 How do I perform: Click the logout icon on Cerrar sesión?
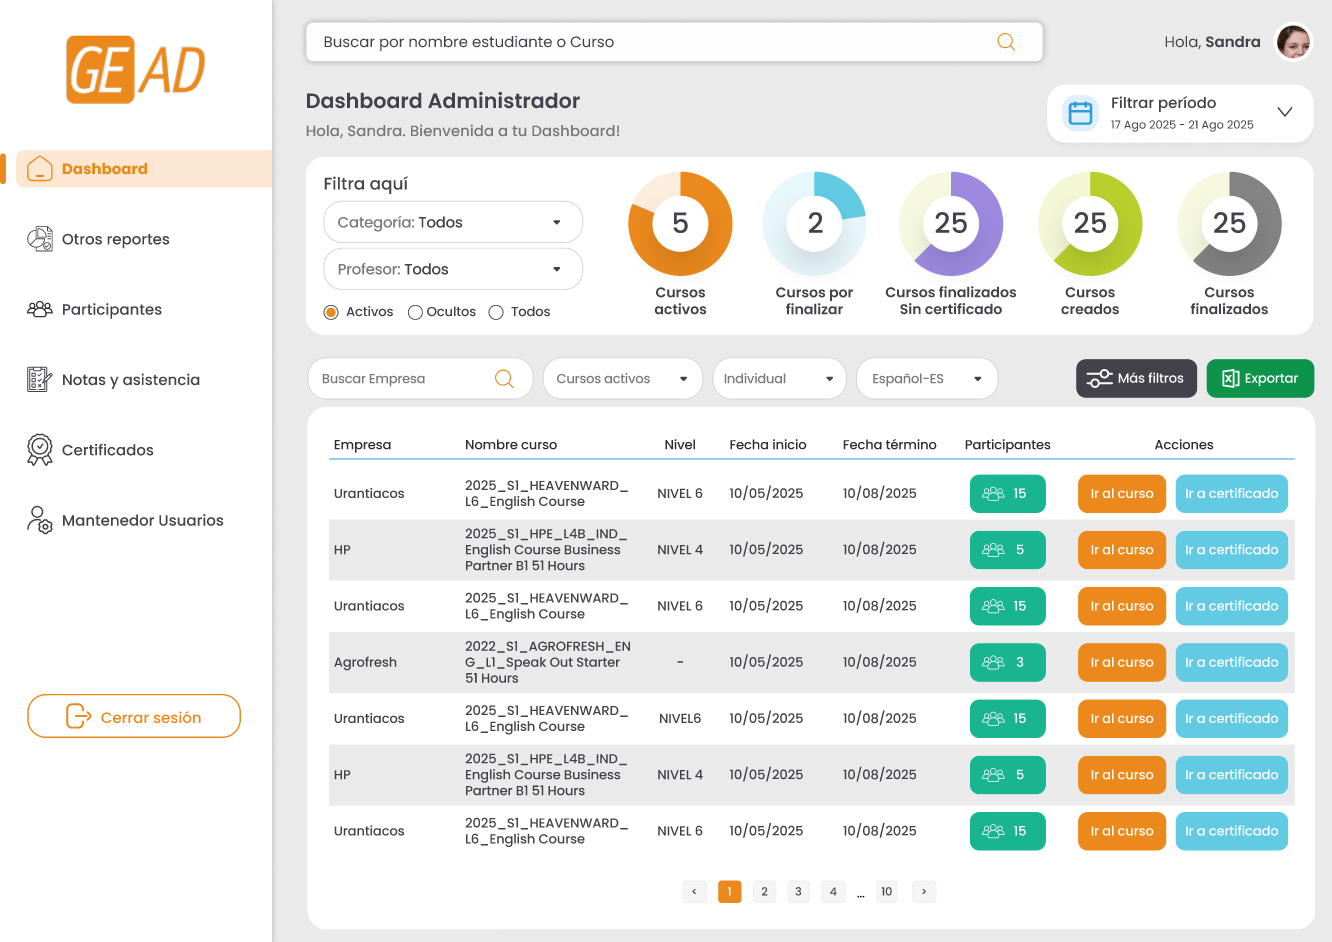[x=79, y=716]
